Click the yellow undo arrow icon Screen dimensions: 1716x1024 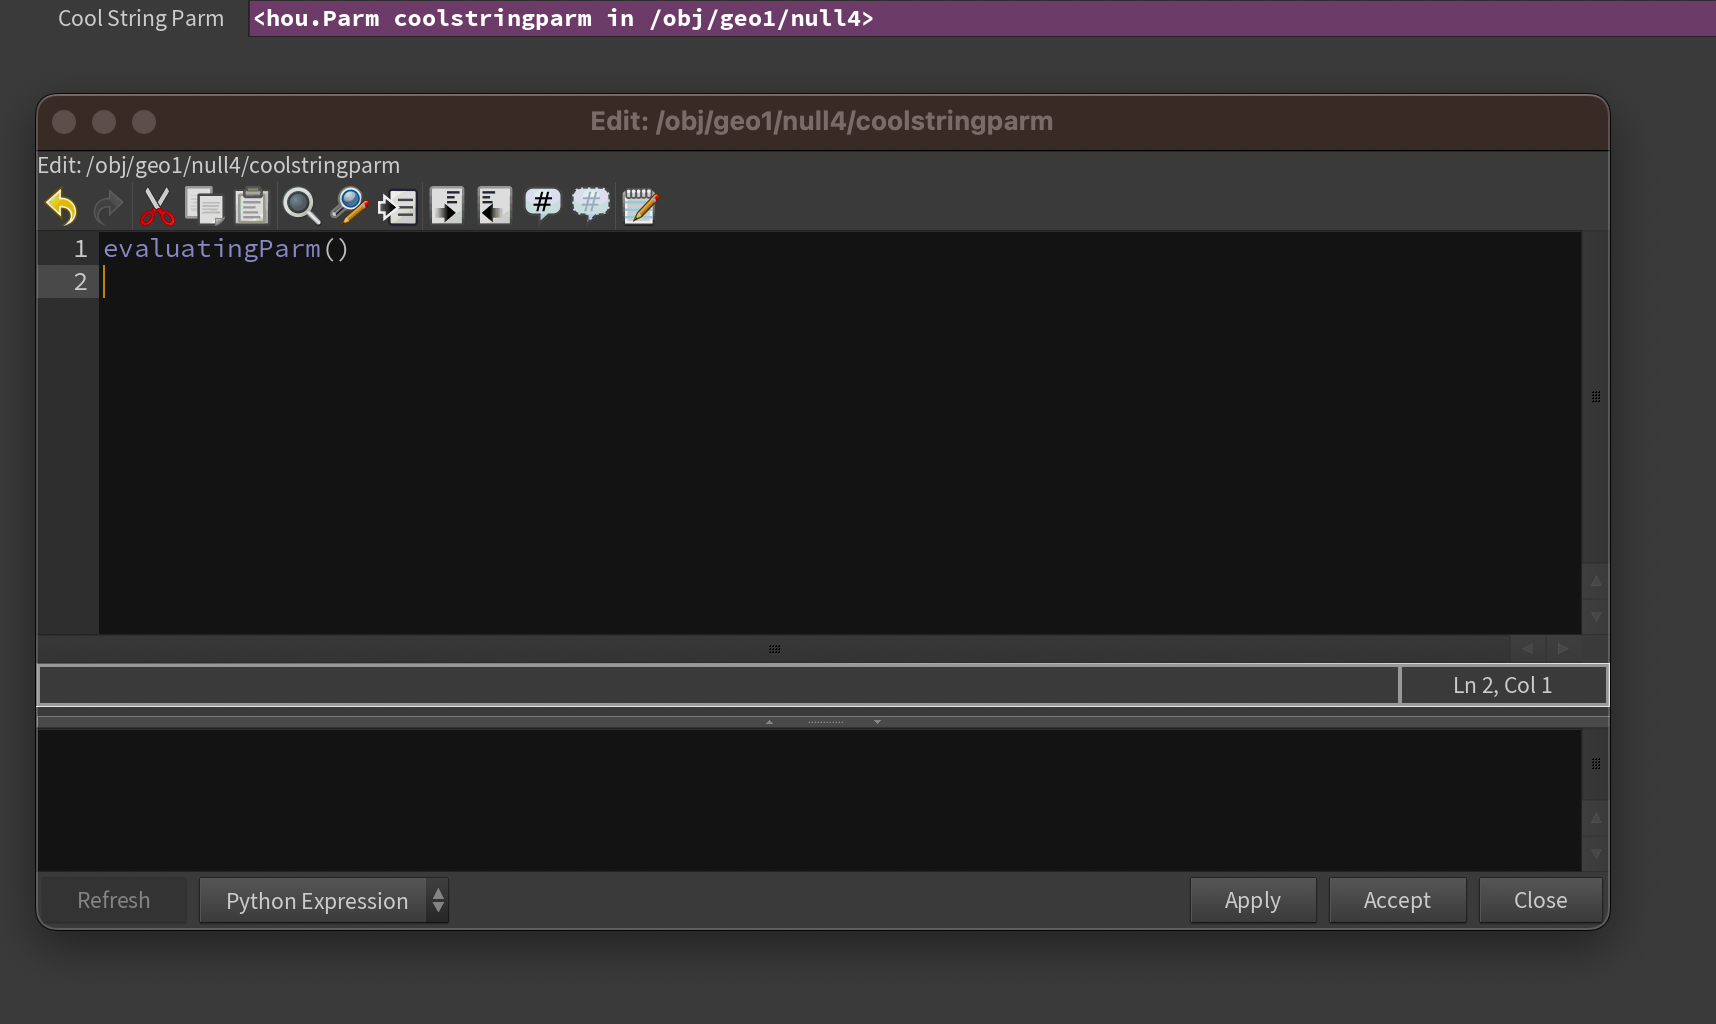point(61,206)
